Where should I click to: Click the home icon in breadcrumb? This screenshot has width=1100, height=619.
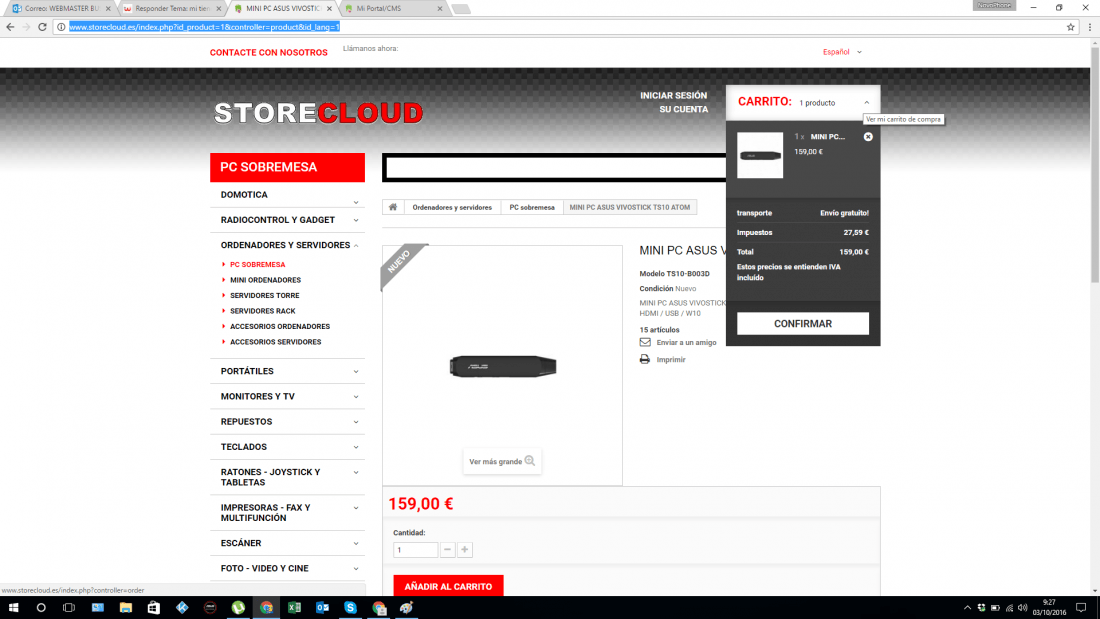click(393, 207)
